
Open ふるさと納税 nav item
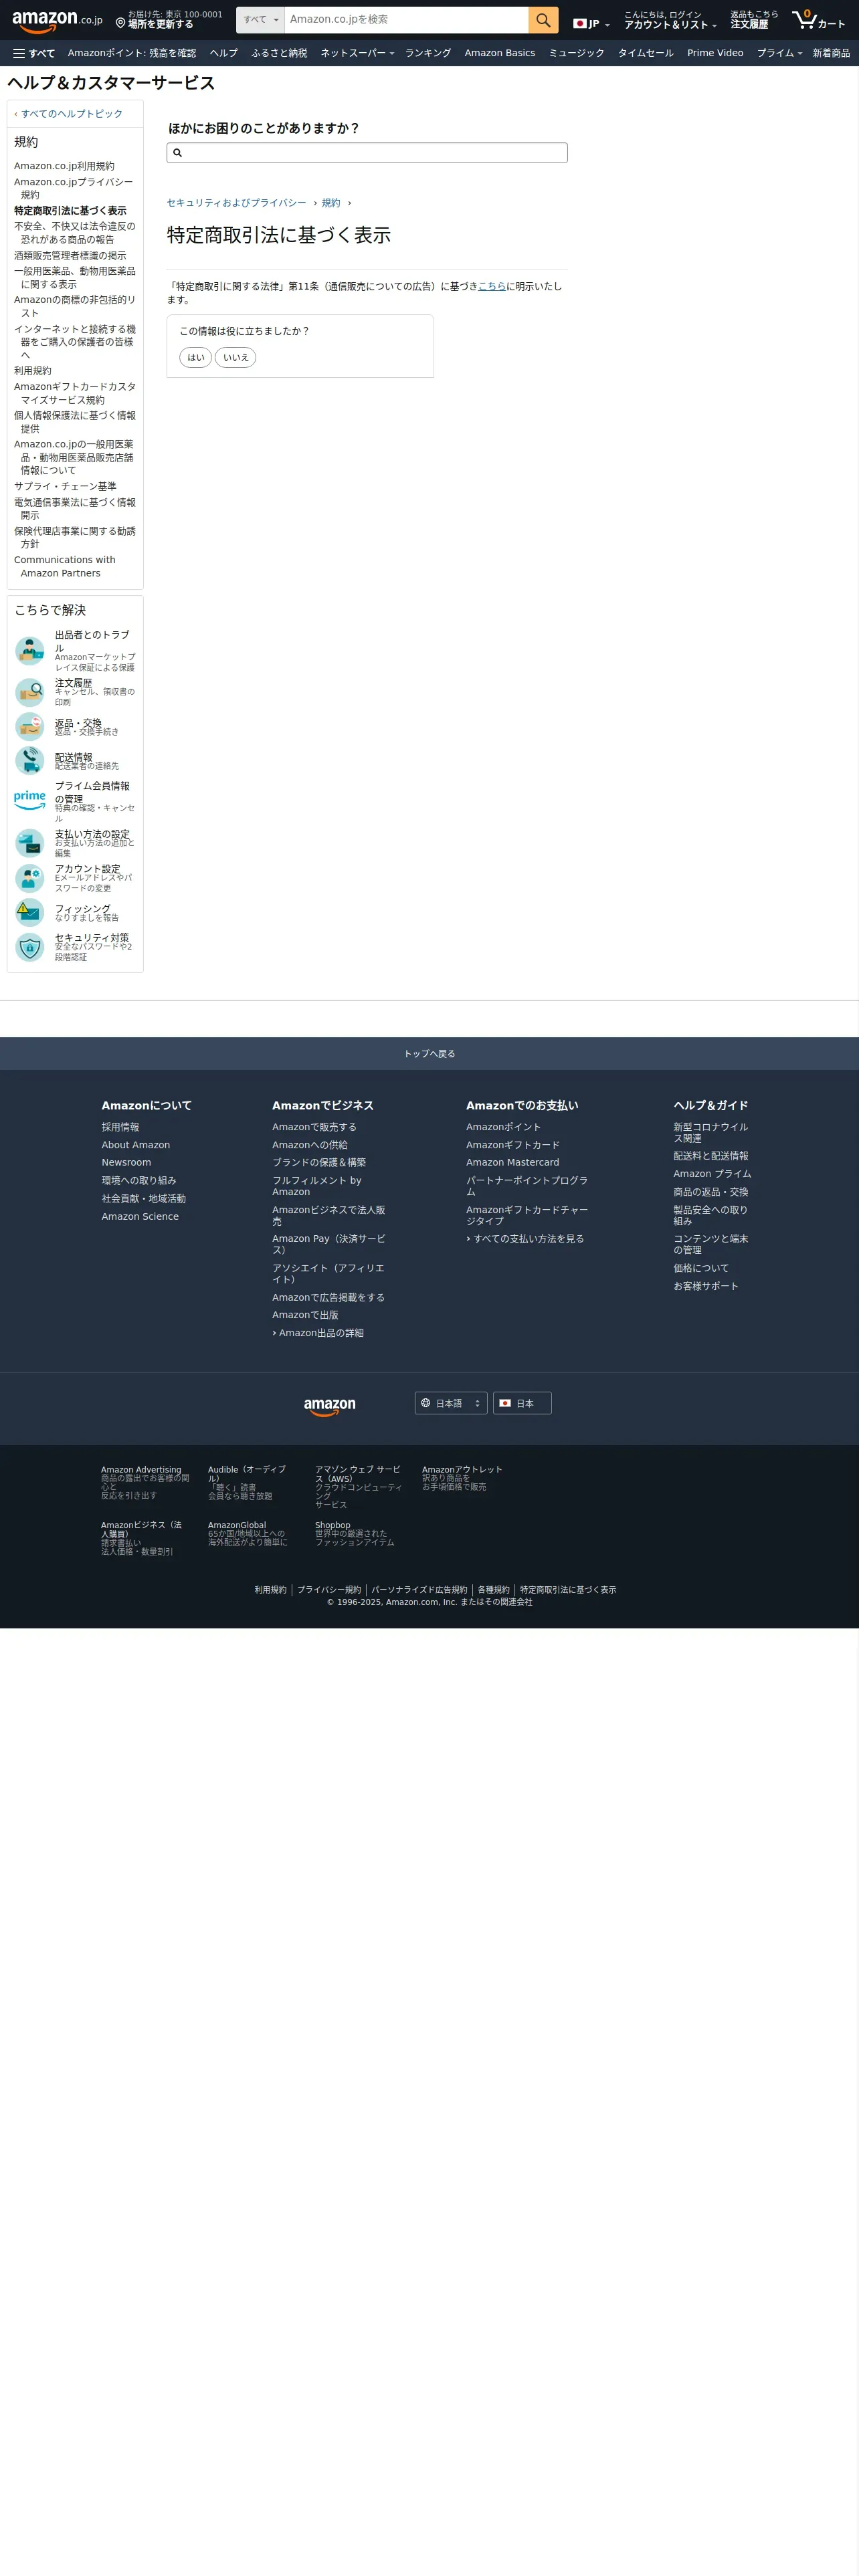(279, 53)
